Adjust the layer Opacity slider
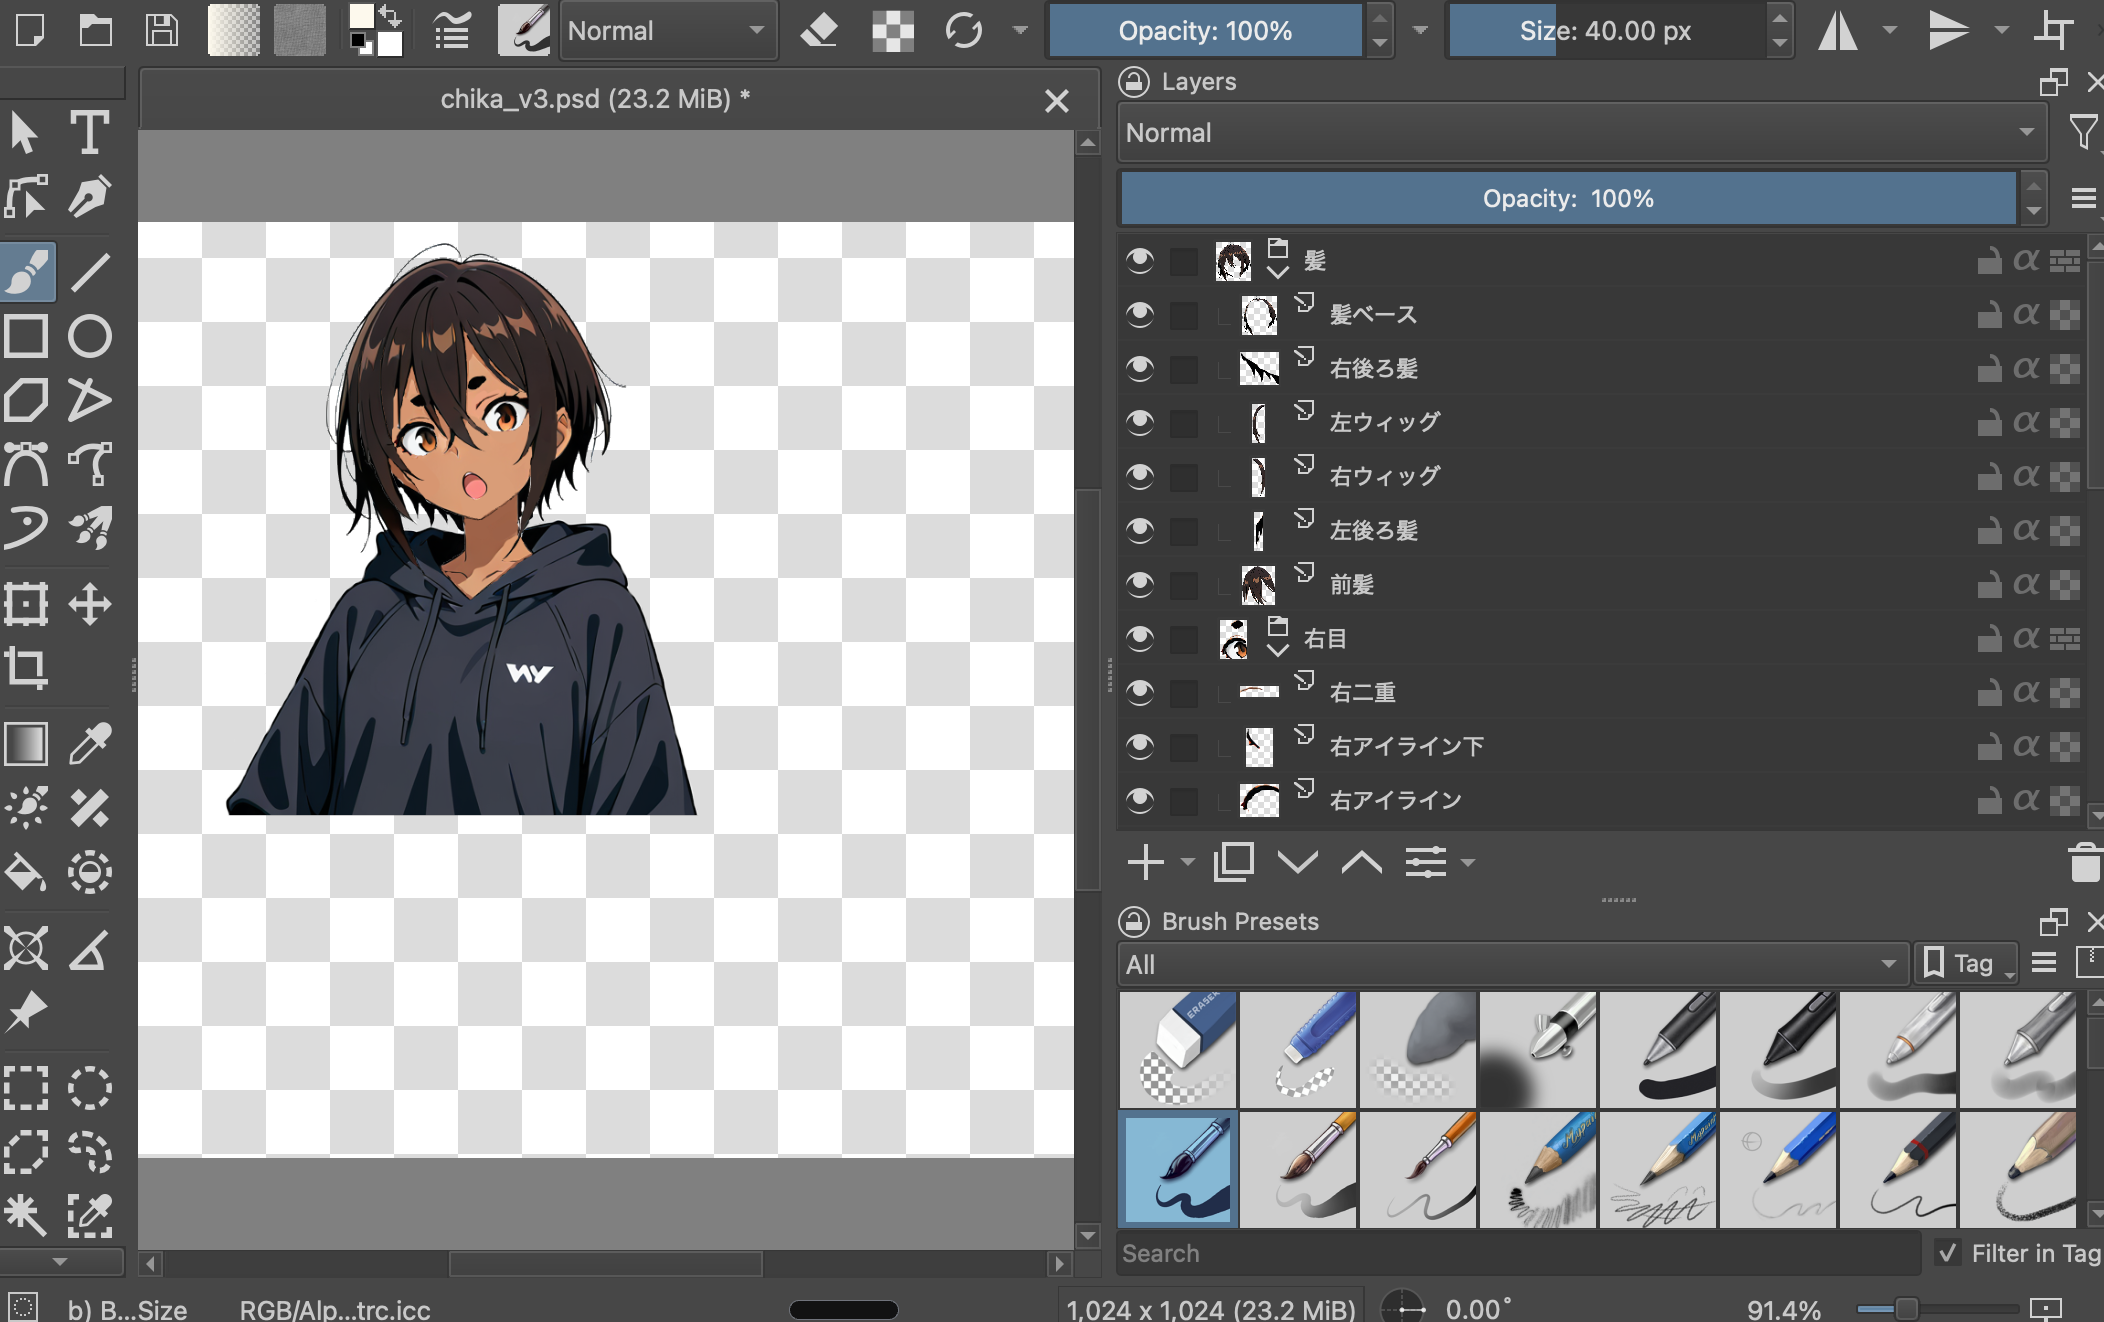Screen dimensions: 2104x1322 1568,198
